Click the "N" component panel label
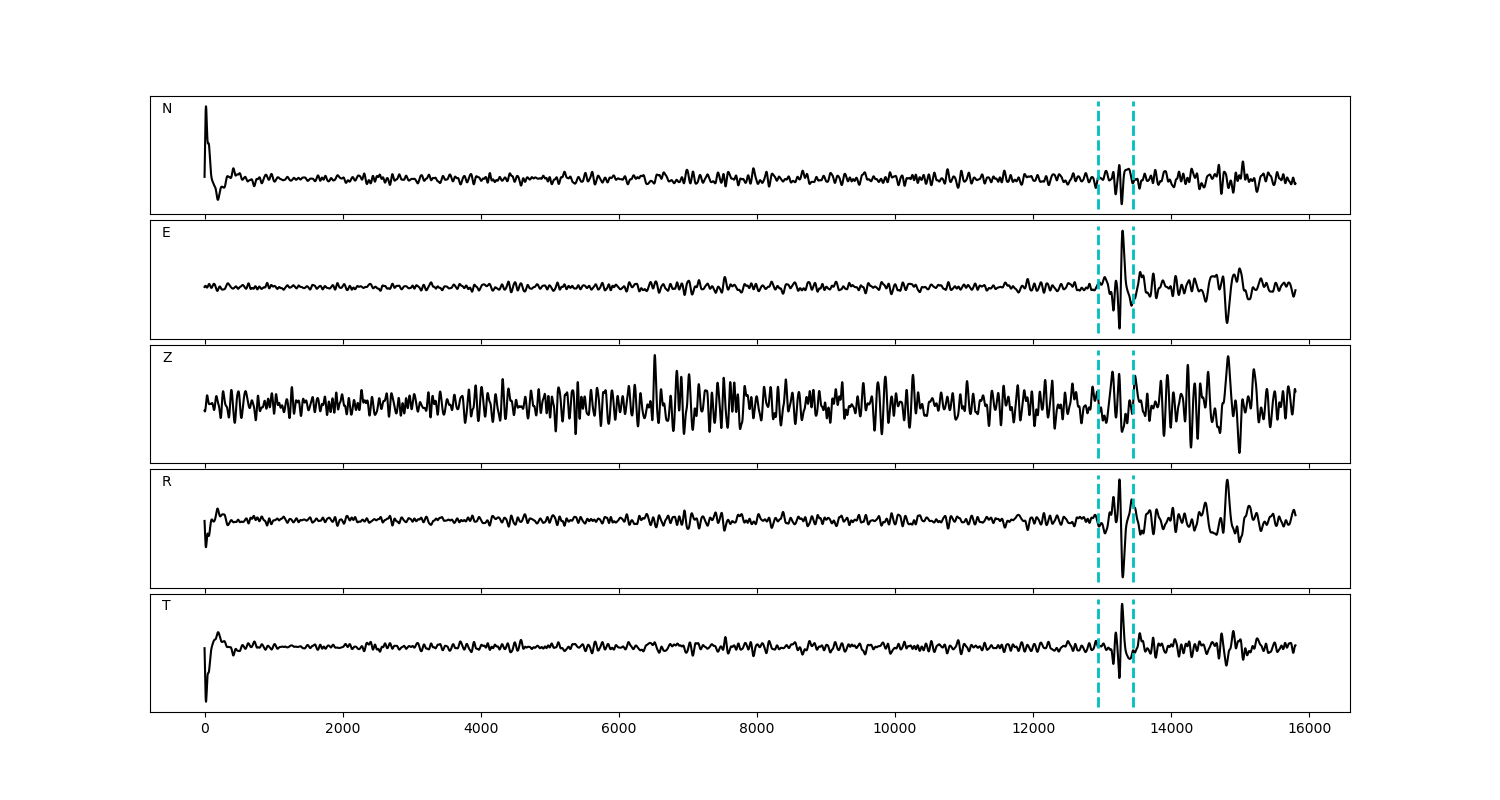This screenshot has width=1500, height=800. [167, 109]
